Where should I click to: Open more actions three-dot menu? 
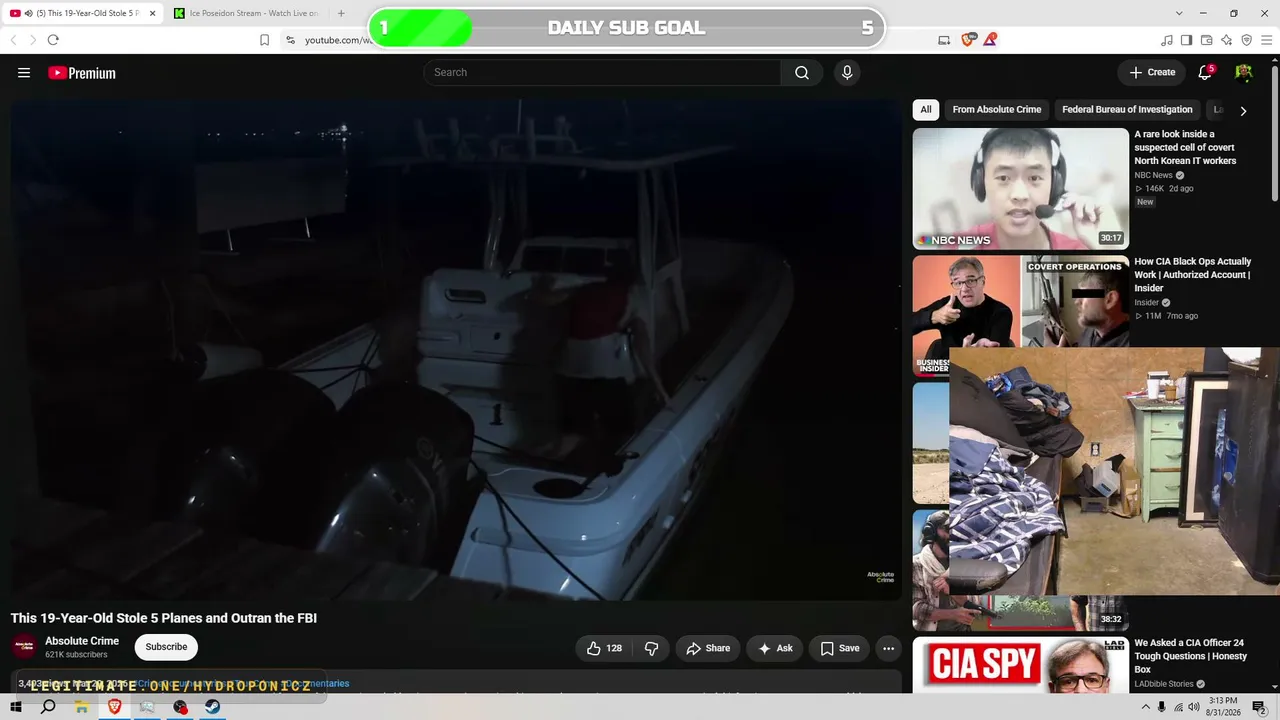click(888, 648)
